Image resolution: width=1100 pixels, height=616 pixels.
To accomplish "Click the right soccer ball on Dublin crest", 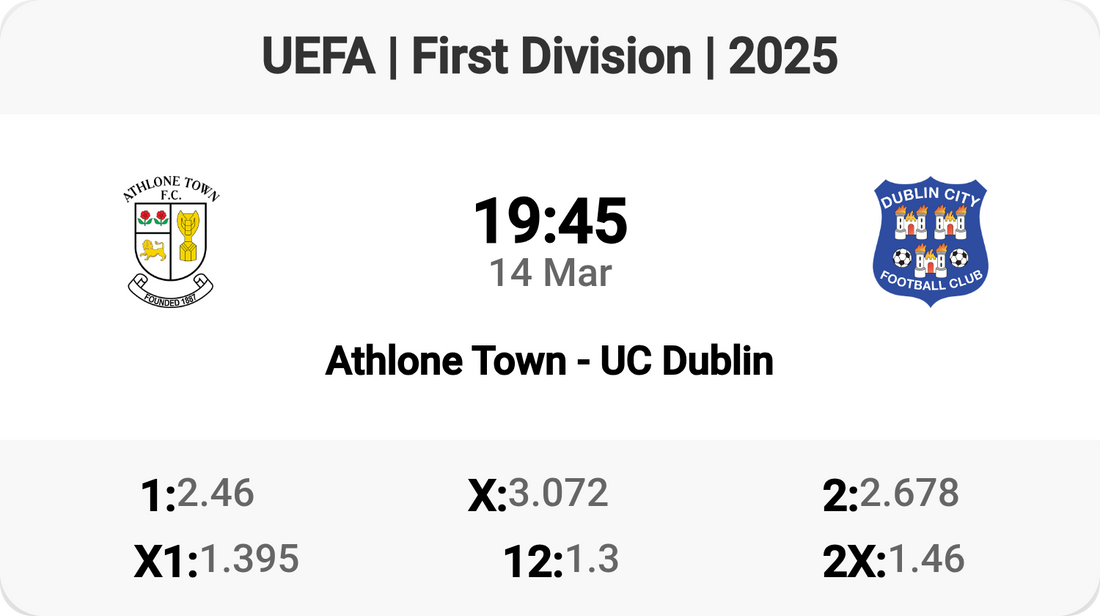I will (959, 258).
